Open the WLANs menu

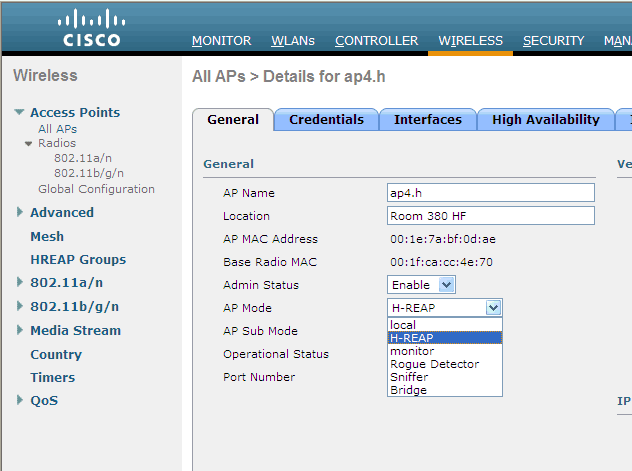pyautogui.click(x=293, y=41)
